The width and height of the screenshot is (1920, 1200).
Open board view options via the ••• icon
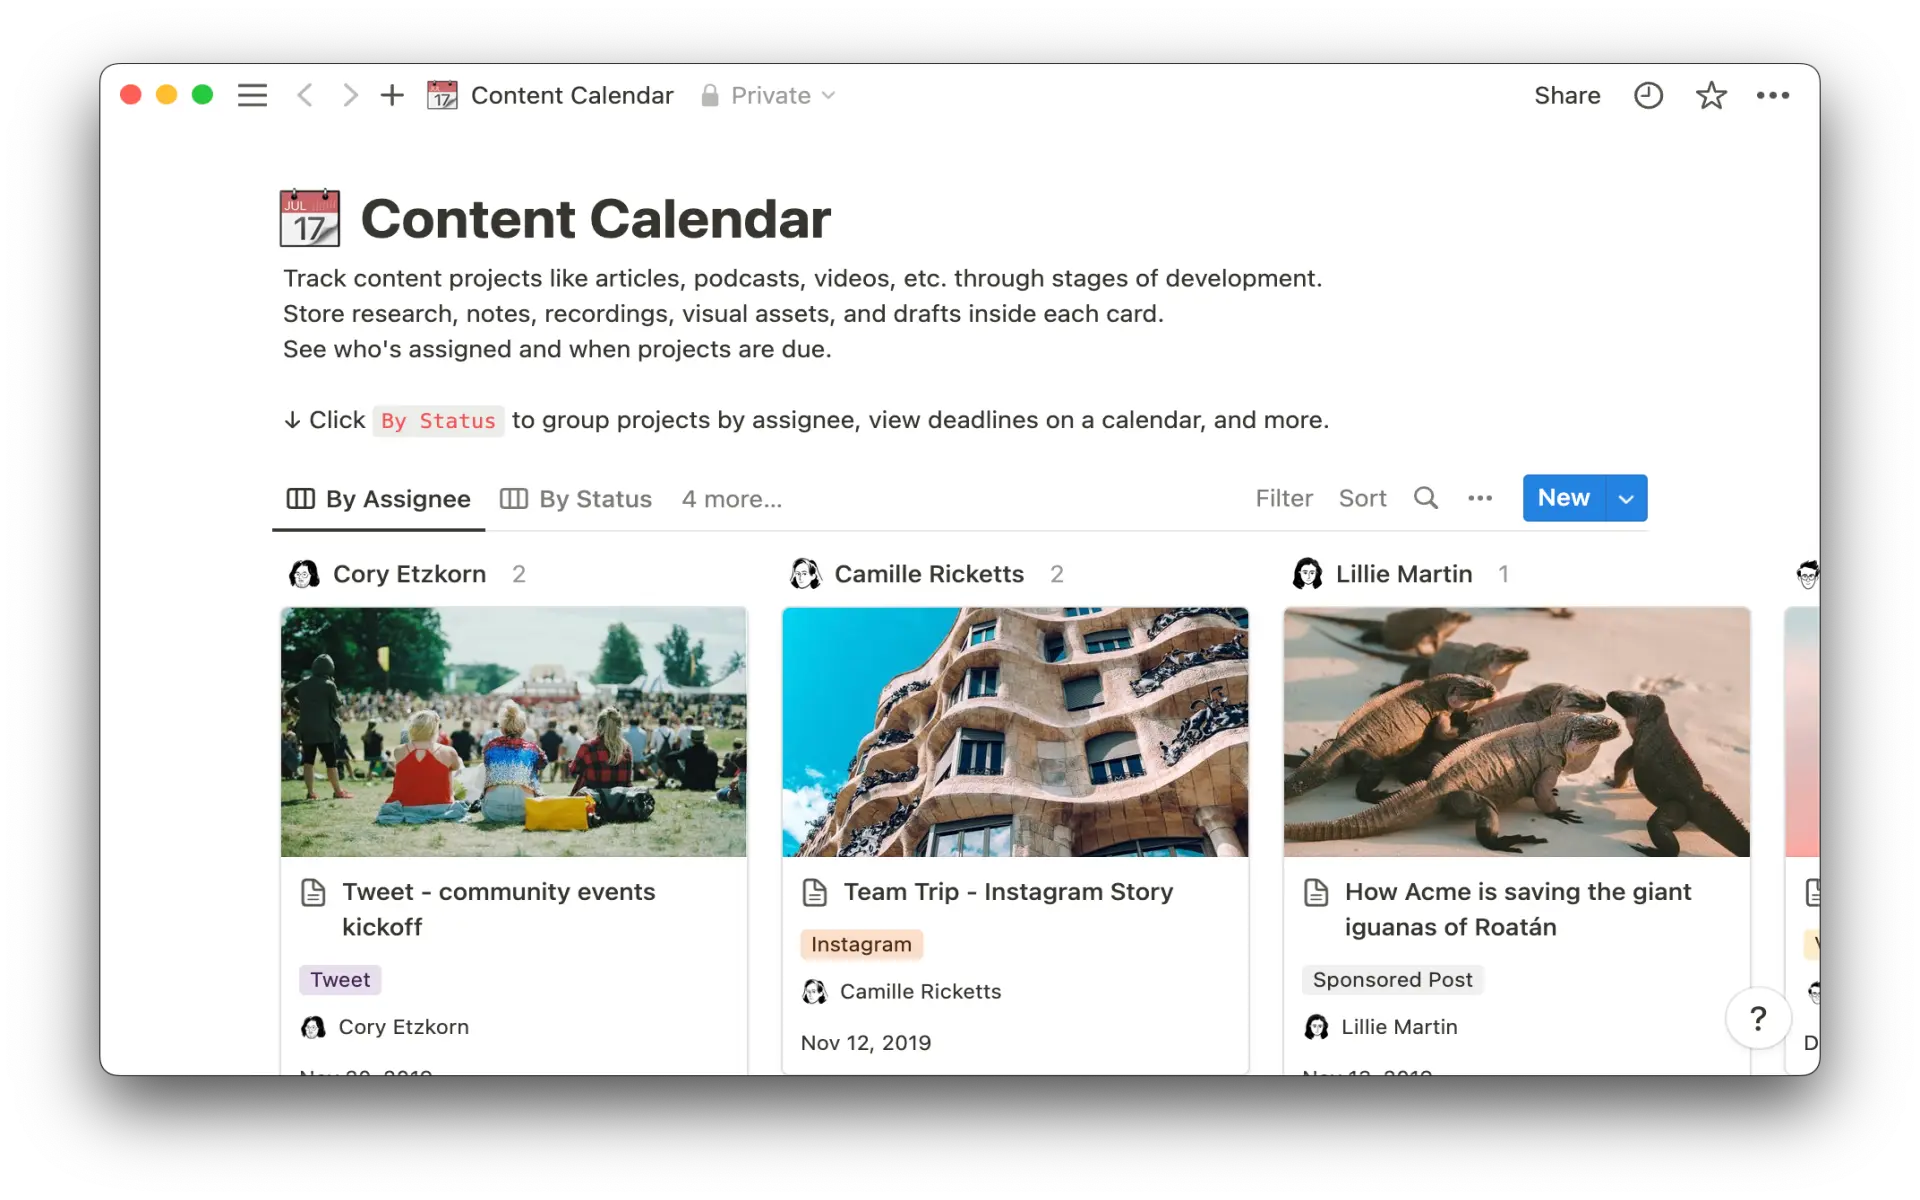click(x=1480, y=498)
